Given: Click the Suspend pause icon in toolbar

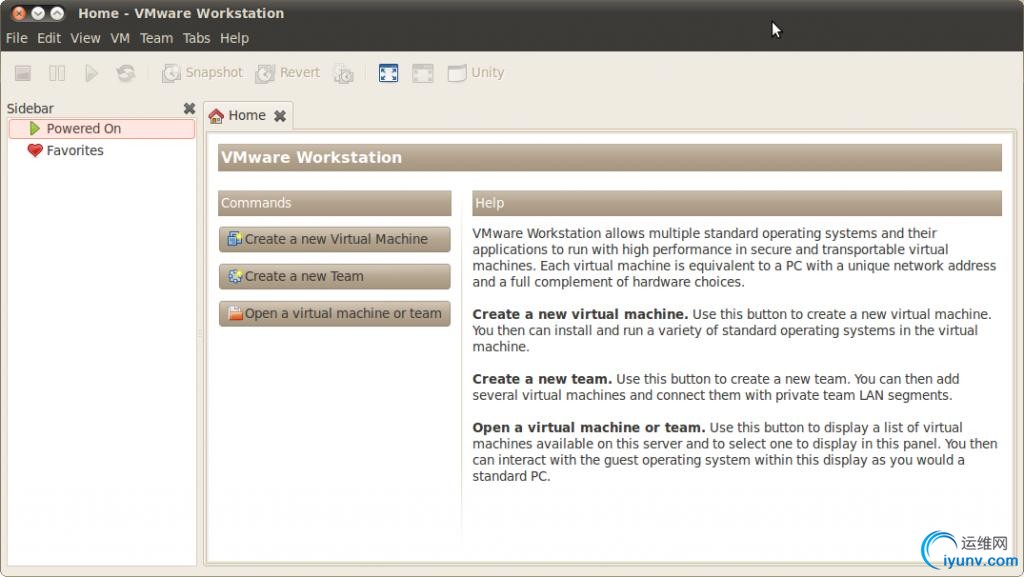Looking at the screenshot, I should point(57,73).
